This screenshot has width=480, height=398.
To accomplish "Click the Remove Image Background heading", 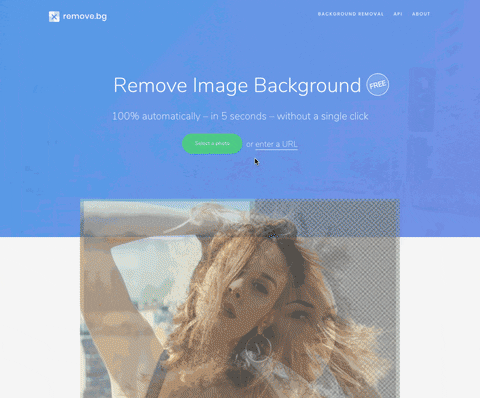I will [x=237, y=85].
